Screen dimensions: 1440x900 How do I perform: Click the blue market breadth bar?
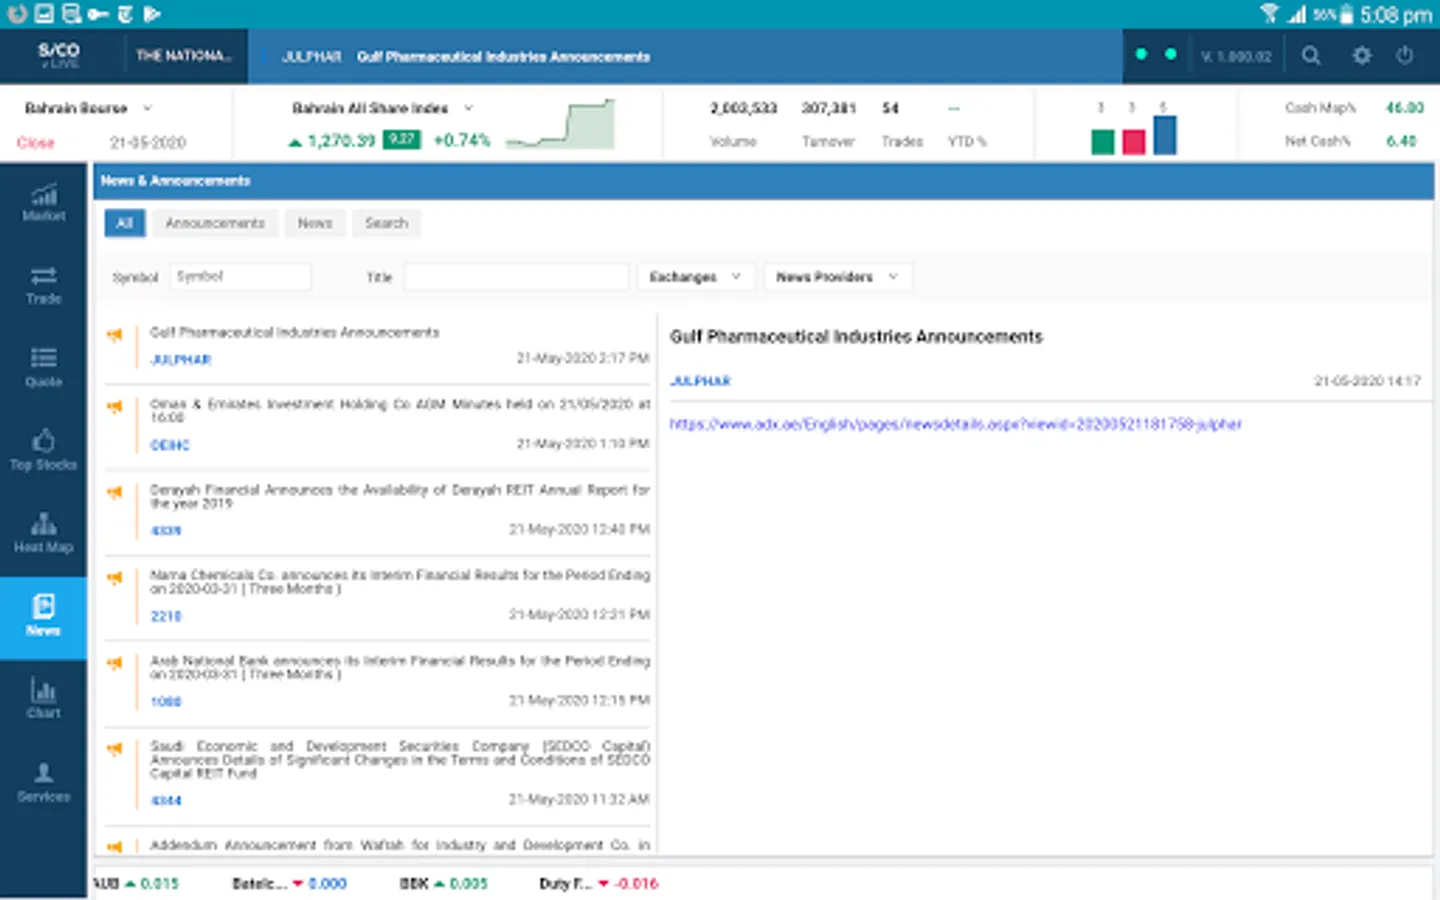click(x=1165, y=135)
